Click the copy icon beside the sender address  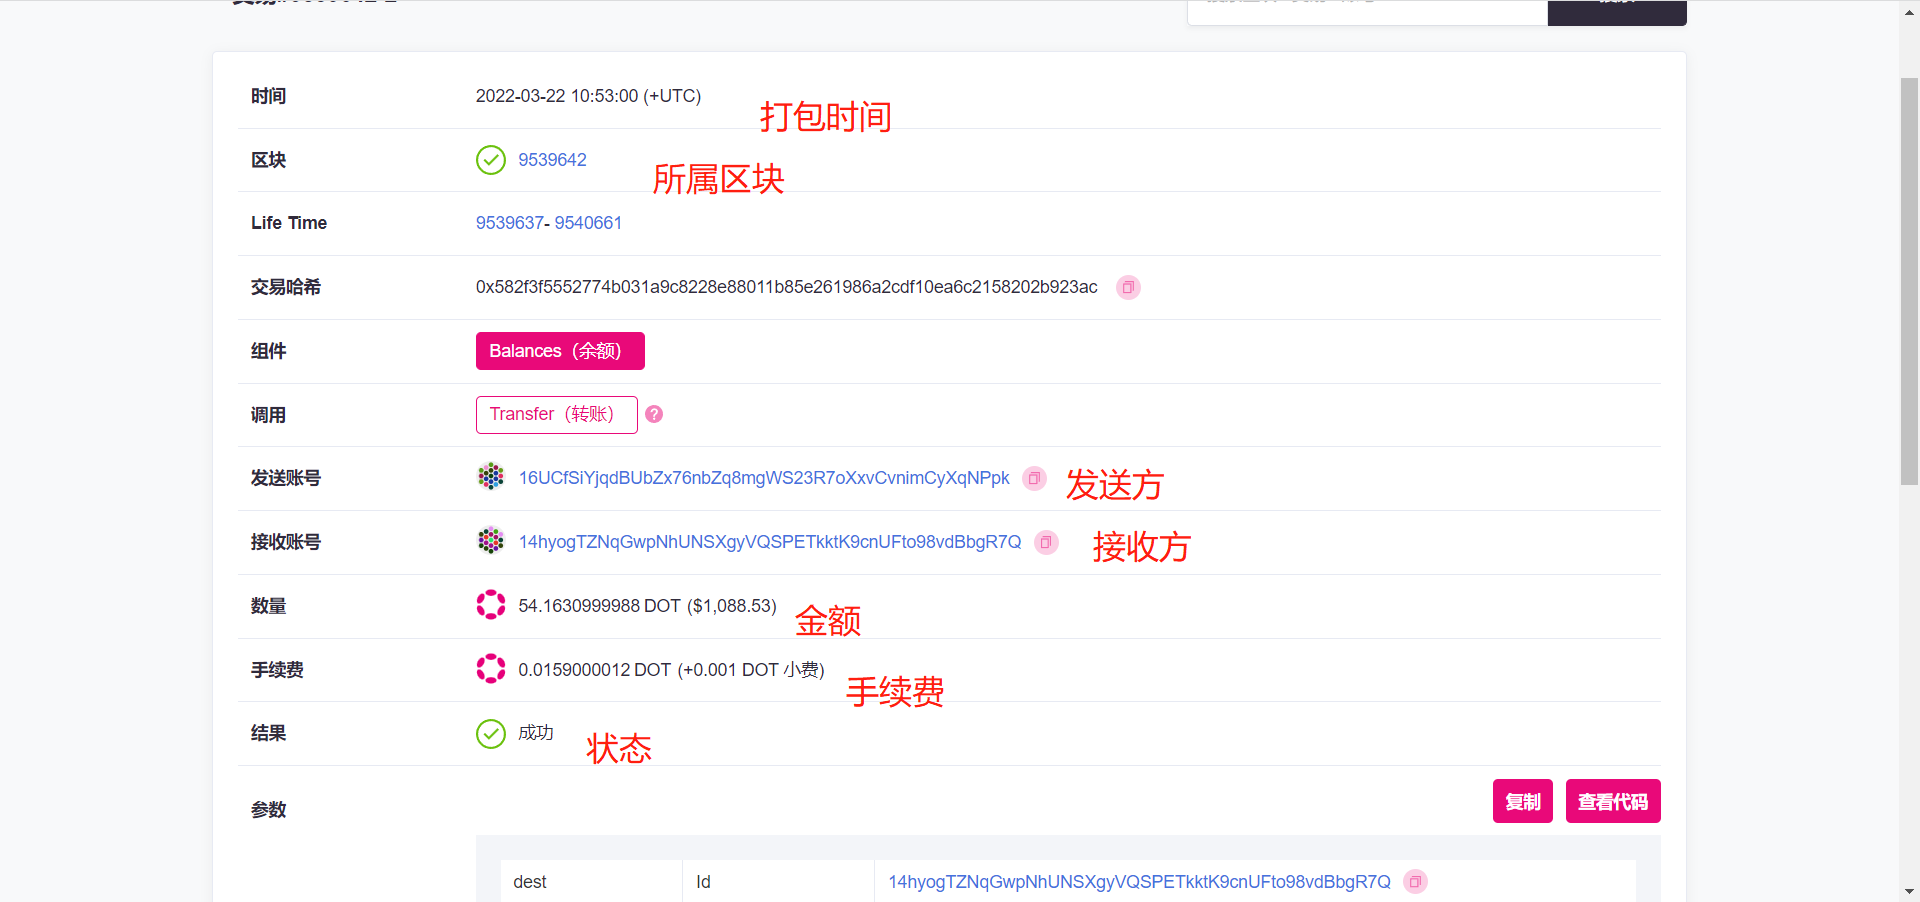1034,479
